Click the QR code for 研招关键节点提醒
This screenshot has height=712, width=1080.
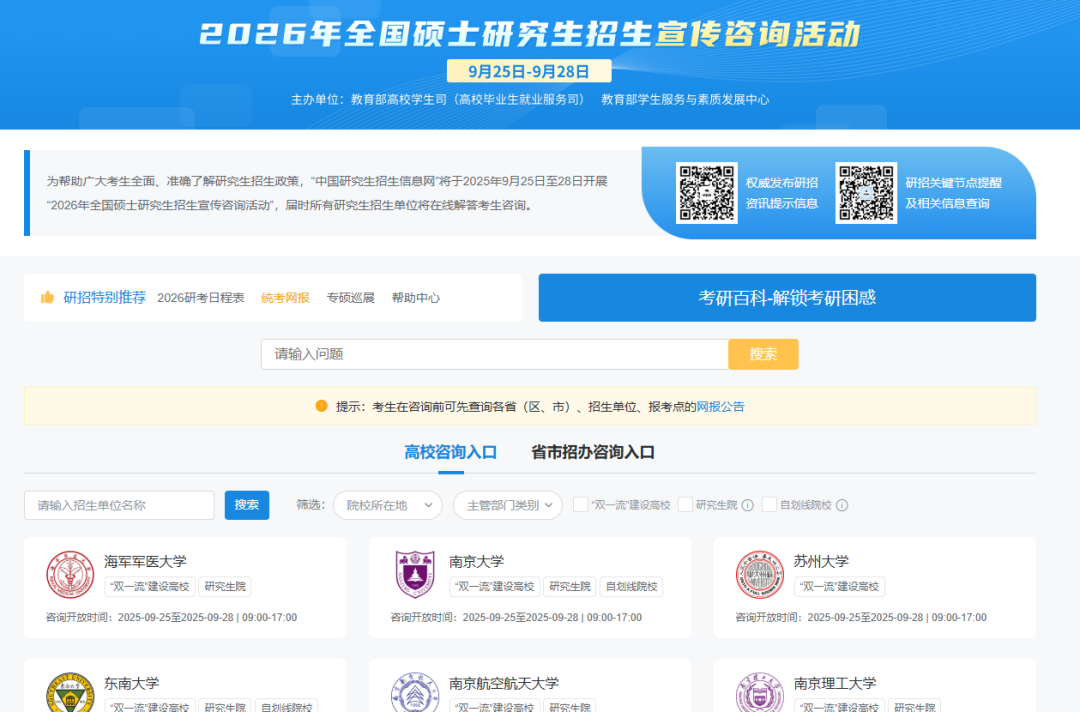pyautogui.click(x=867, y=193)
